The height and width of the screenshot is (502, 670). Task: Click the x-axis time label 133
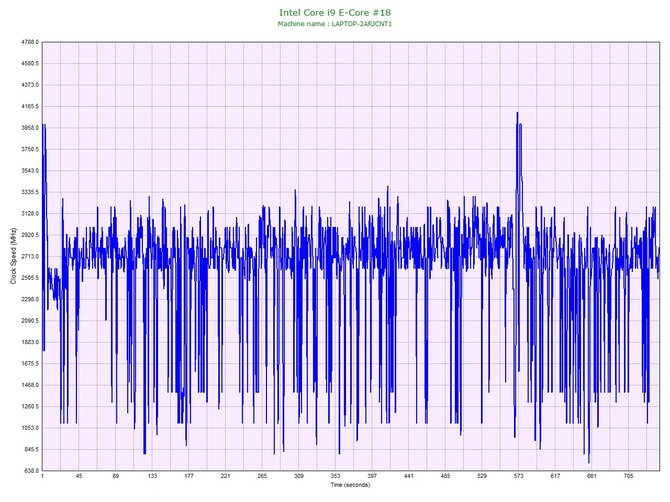152,476
